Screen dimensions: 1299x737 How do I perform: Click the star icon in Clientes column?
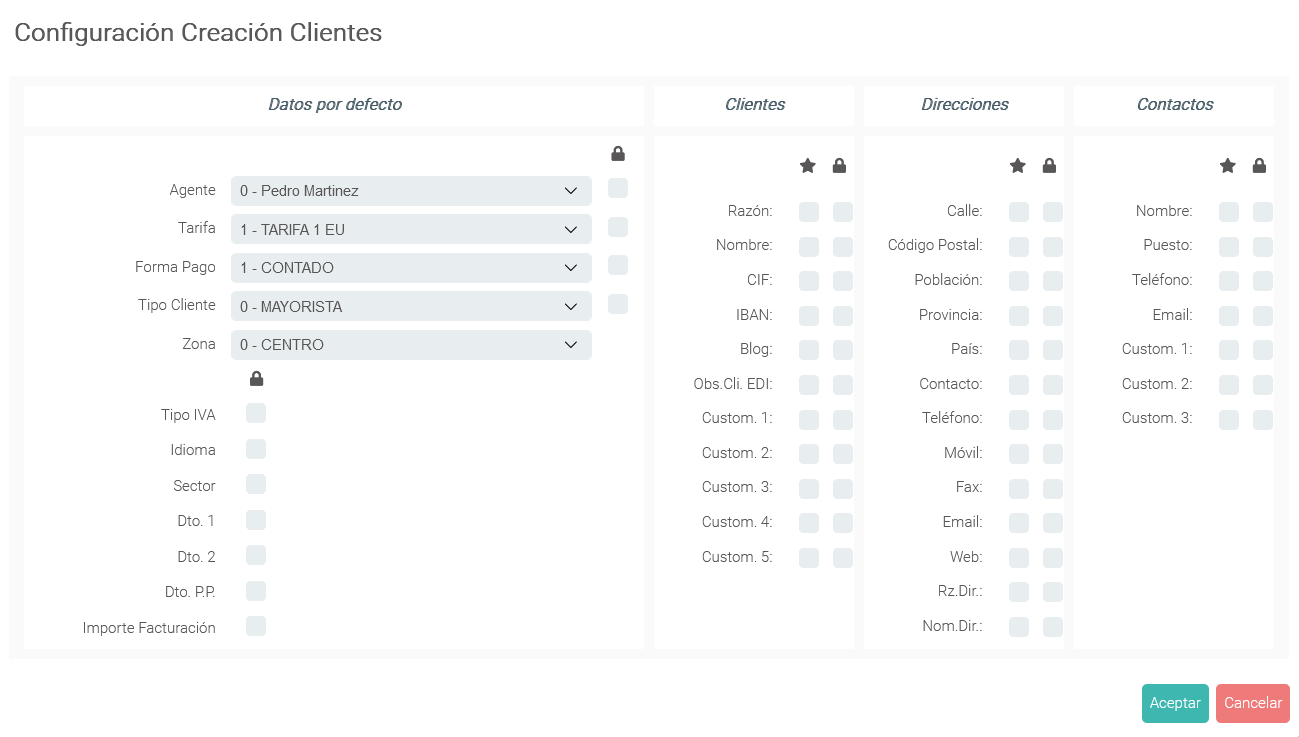(808, 166)
